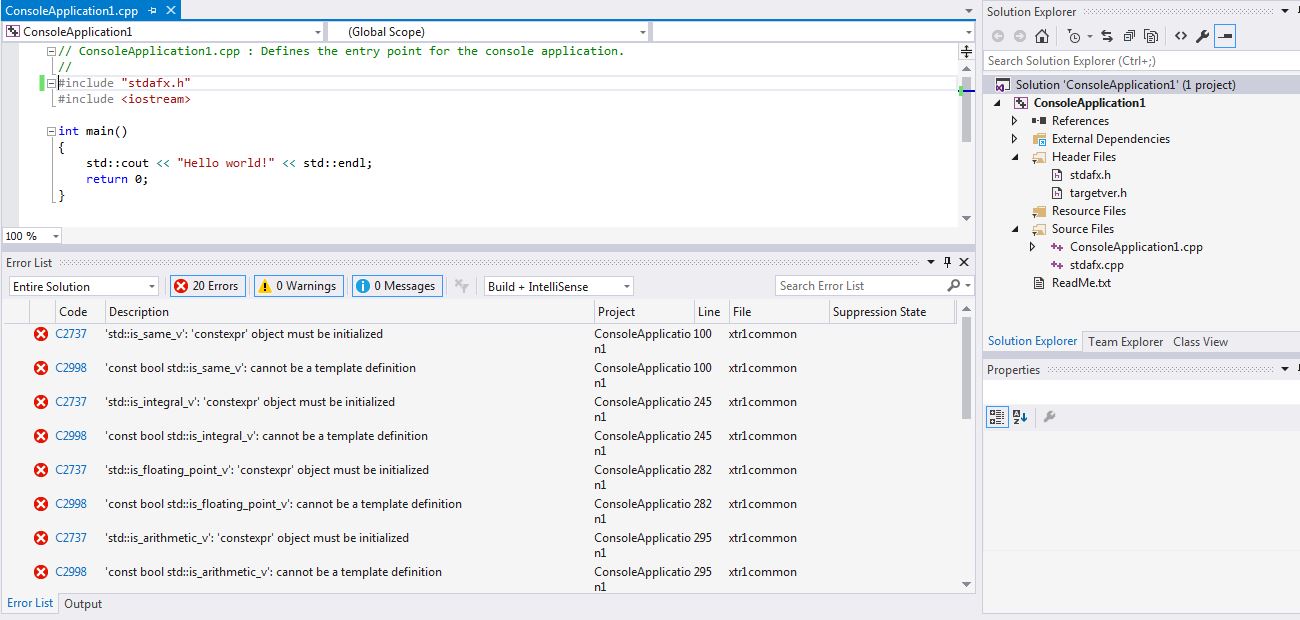Viewport: 1300px width, 620px height.
Task: Toggle the 0 Warnings filter
Action: 298,286
